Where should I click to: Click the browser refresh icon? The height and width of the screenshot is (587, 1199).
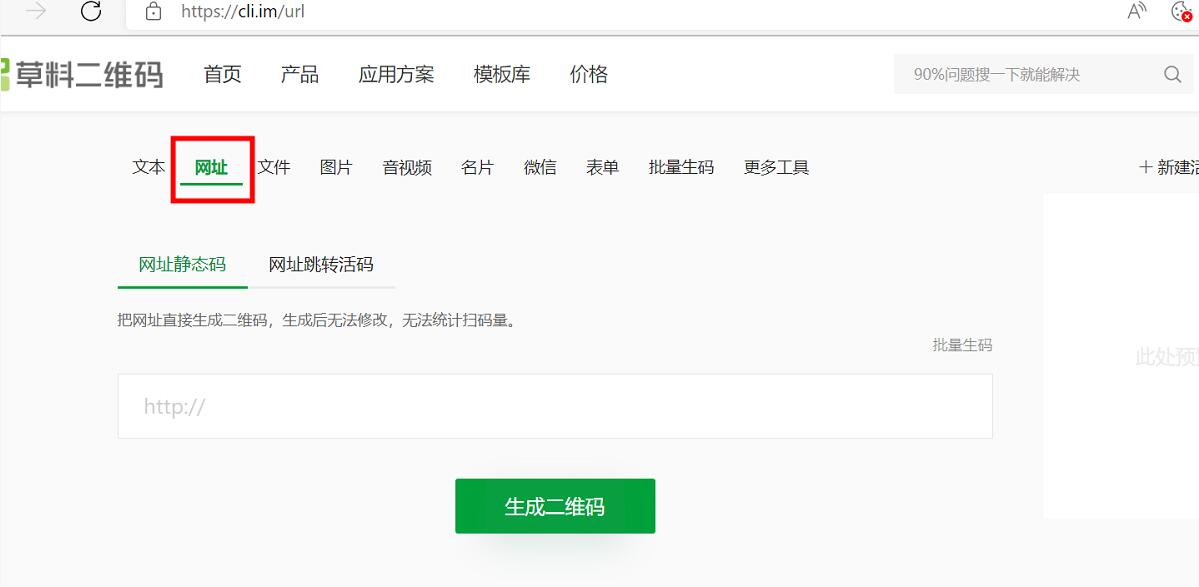coord(91,12)
